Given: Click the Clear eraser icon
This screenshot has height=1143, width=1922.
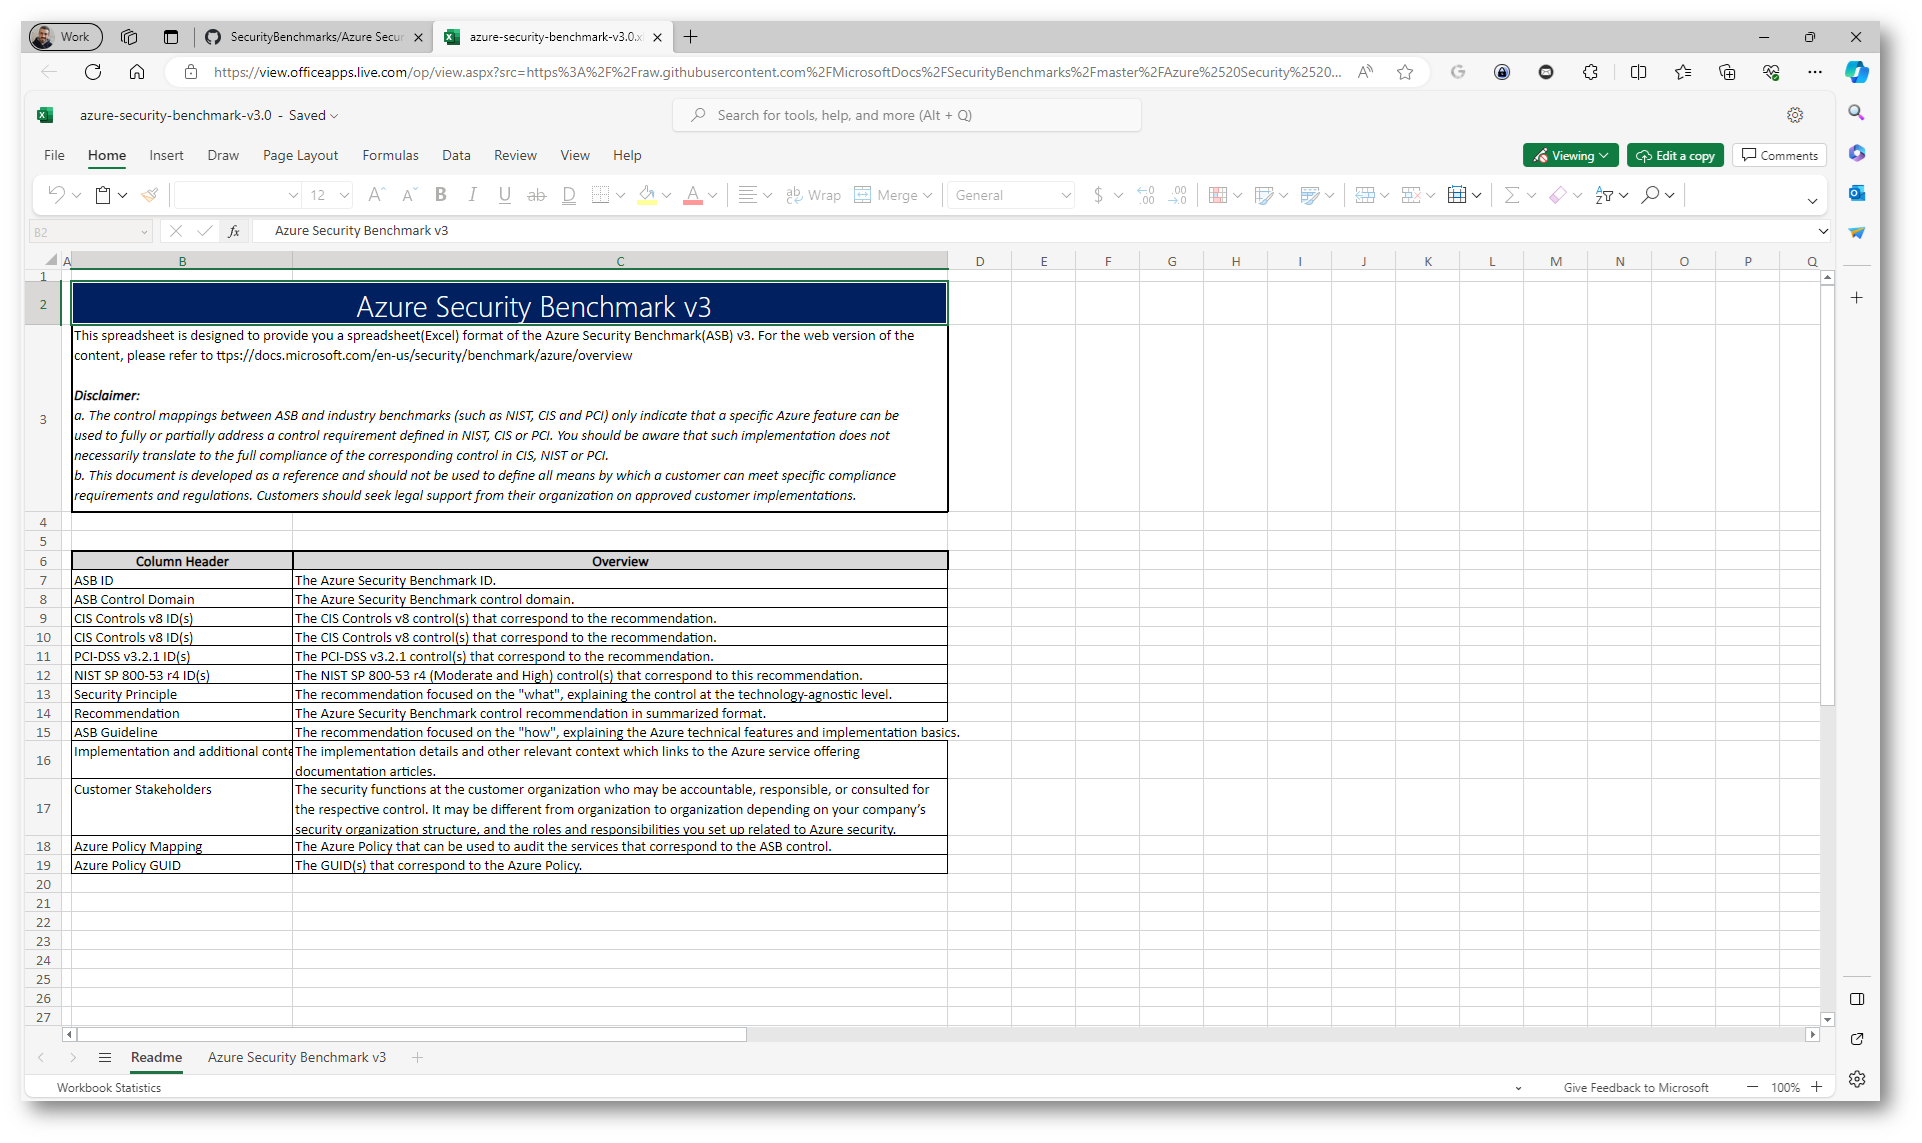Looking at the screenshot, I should click(1558, 195).
